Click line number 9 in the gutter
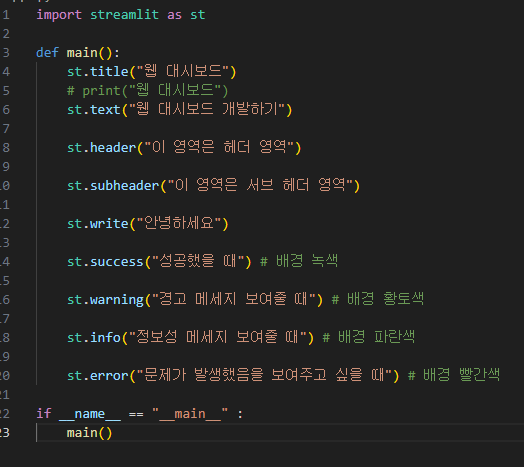This screenshot has width=524, height=467. pos(6,166)
